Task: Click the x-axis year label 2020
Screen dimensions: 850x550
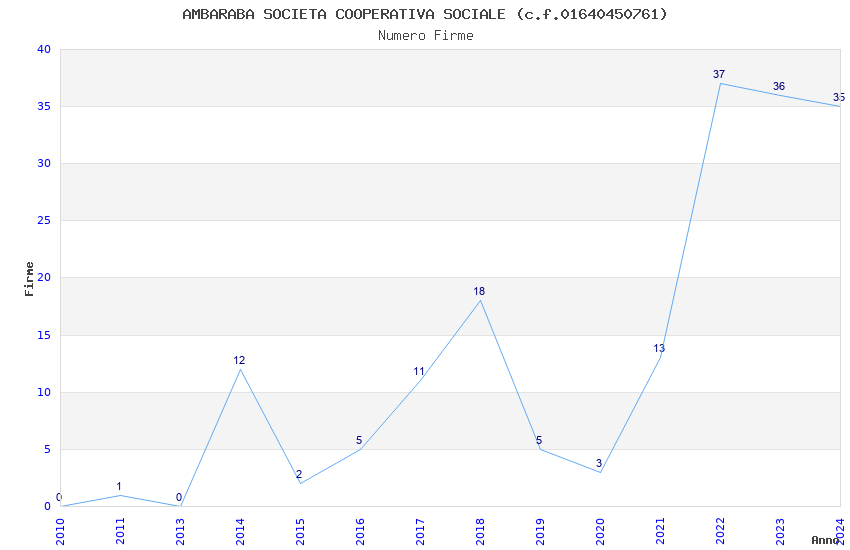Action: pos(600,532)
